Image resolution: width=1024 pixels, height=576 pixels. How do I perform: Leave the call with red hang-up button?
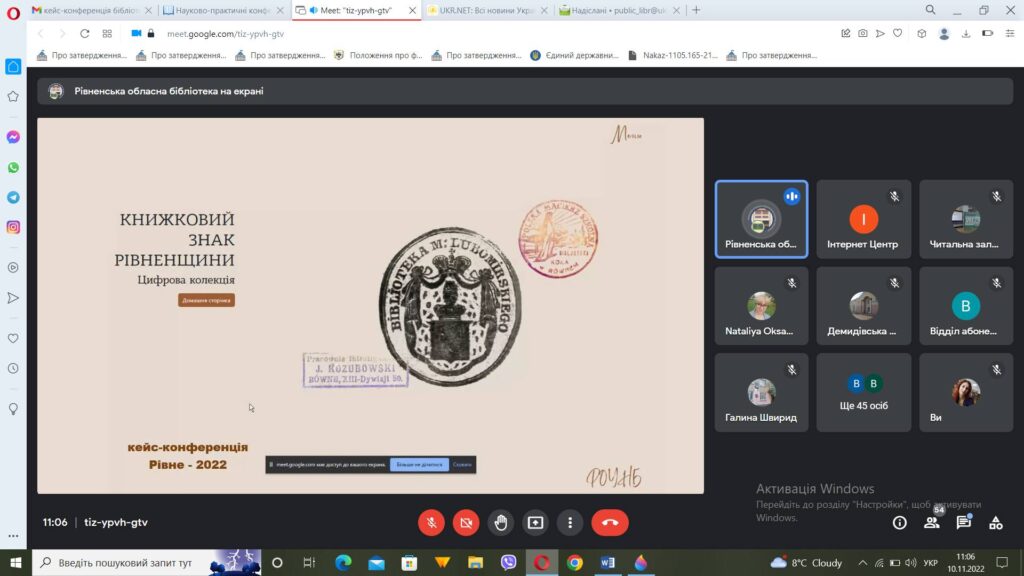coord(609,522)
